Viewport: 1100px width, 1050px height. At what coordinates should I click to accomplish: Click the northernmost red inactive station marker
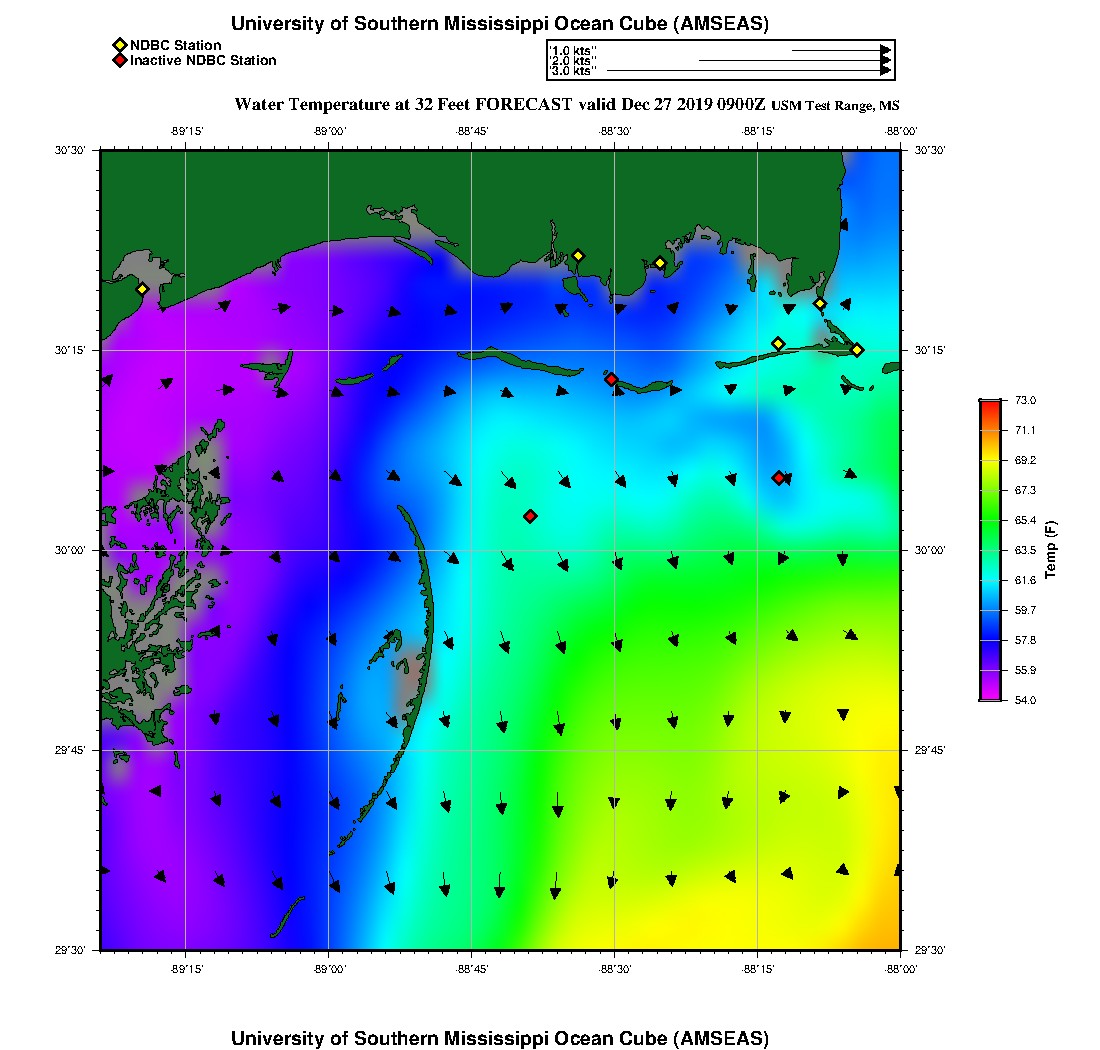[611, 379]
